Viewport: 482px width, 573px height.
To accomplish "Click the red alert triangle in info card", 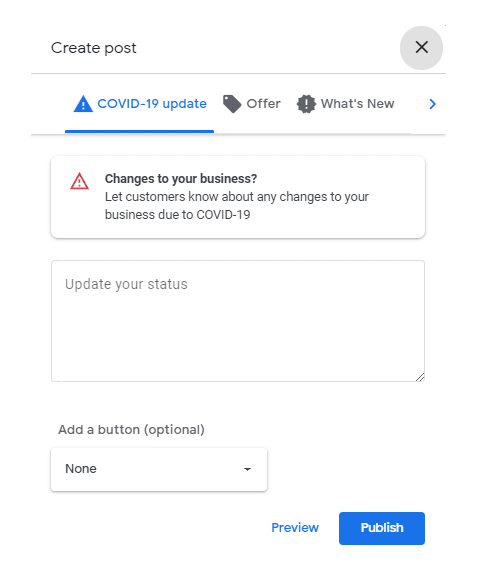I will [79, 181].
